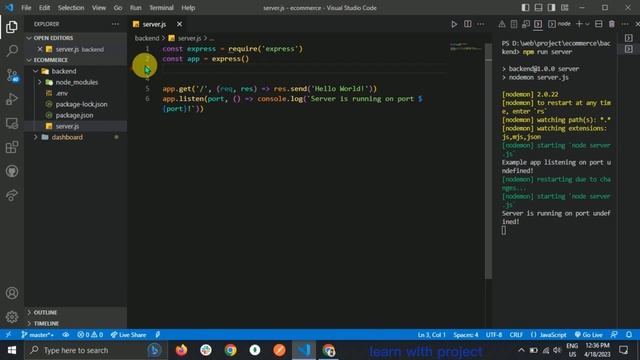The width and height of the screenshot is (640, 360).
Task: Toggle Panel layout button in title bar
Action: tap(538, 8)
